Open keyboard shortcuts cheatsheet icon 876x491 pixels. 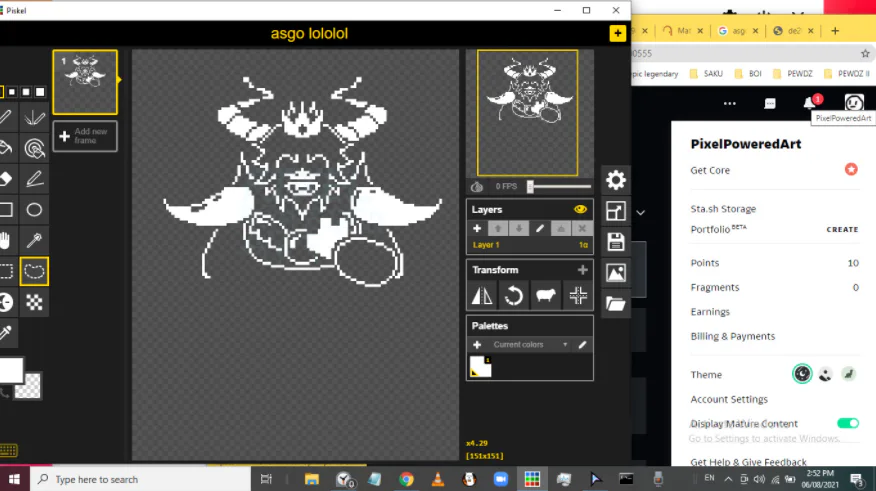click(x=8, y=450)
